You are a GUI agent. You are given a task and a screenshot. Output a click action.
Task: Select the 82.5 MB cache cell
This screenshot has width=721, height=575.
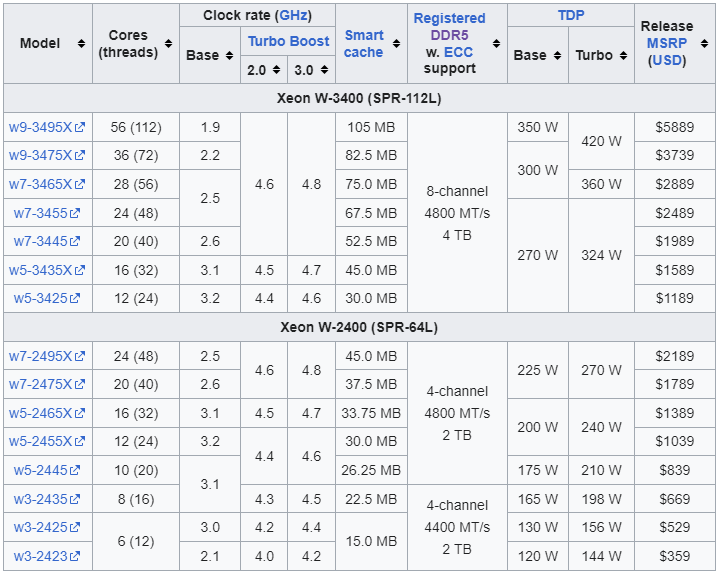(x=371, y=155)
